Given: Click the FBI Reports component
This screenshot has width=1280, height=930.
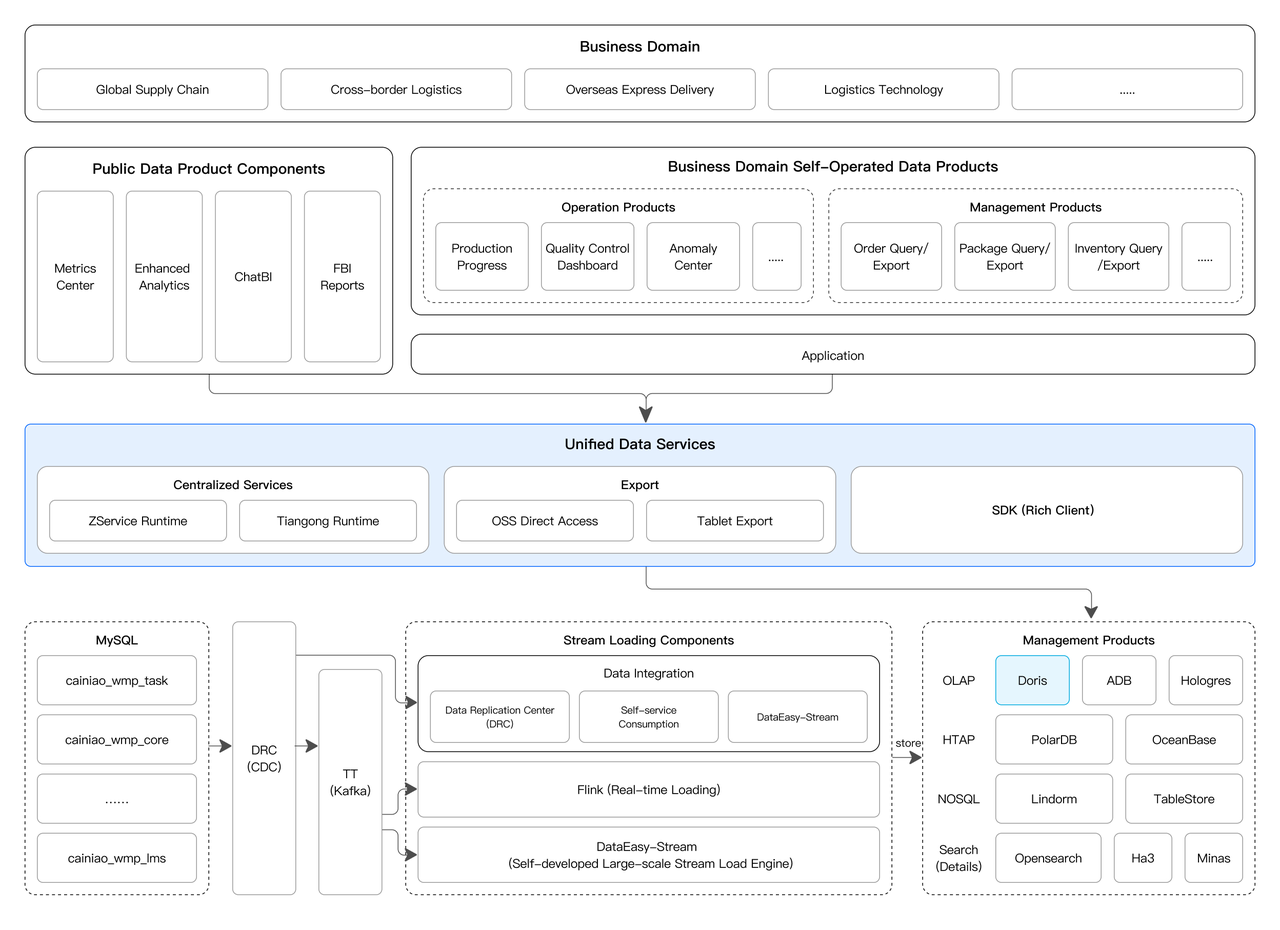Looking at the screenshot, I should coord(342,277).
